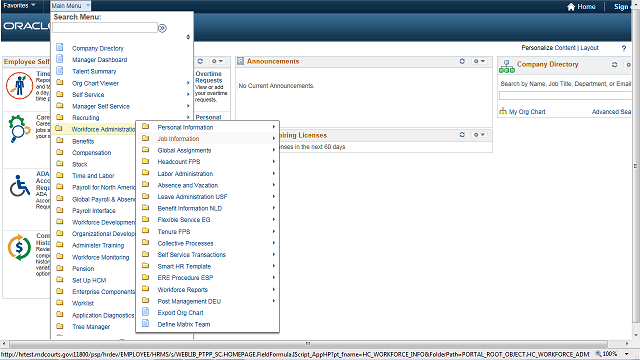
Task: Refresh the Expiring Licenses pagelet
Action: click(462, 135)
